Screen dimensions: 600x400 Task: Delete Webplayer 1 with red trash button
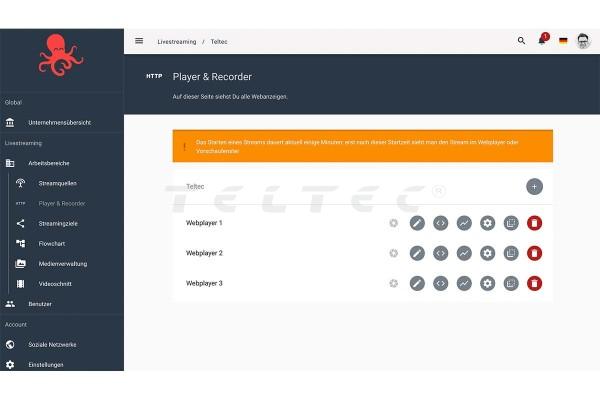click(x=534, y=223)
